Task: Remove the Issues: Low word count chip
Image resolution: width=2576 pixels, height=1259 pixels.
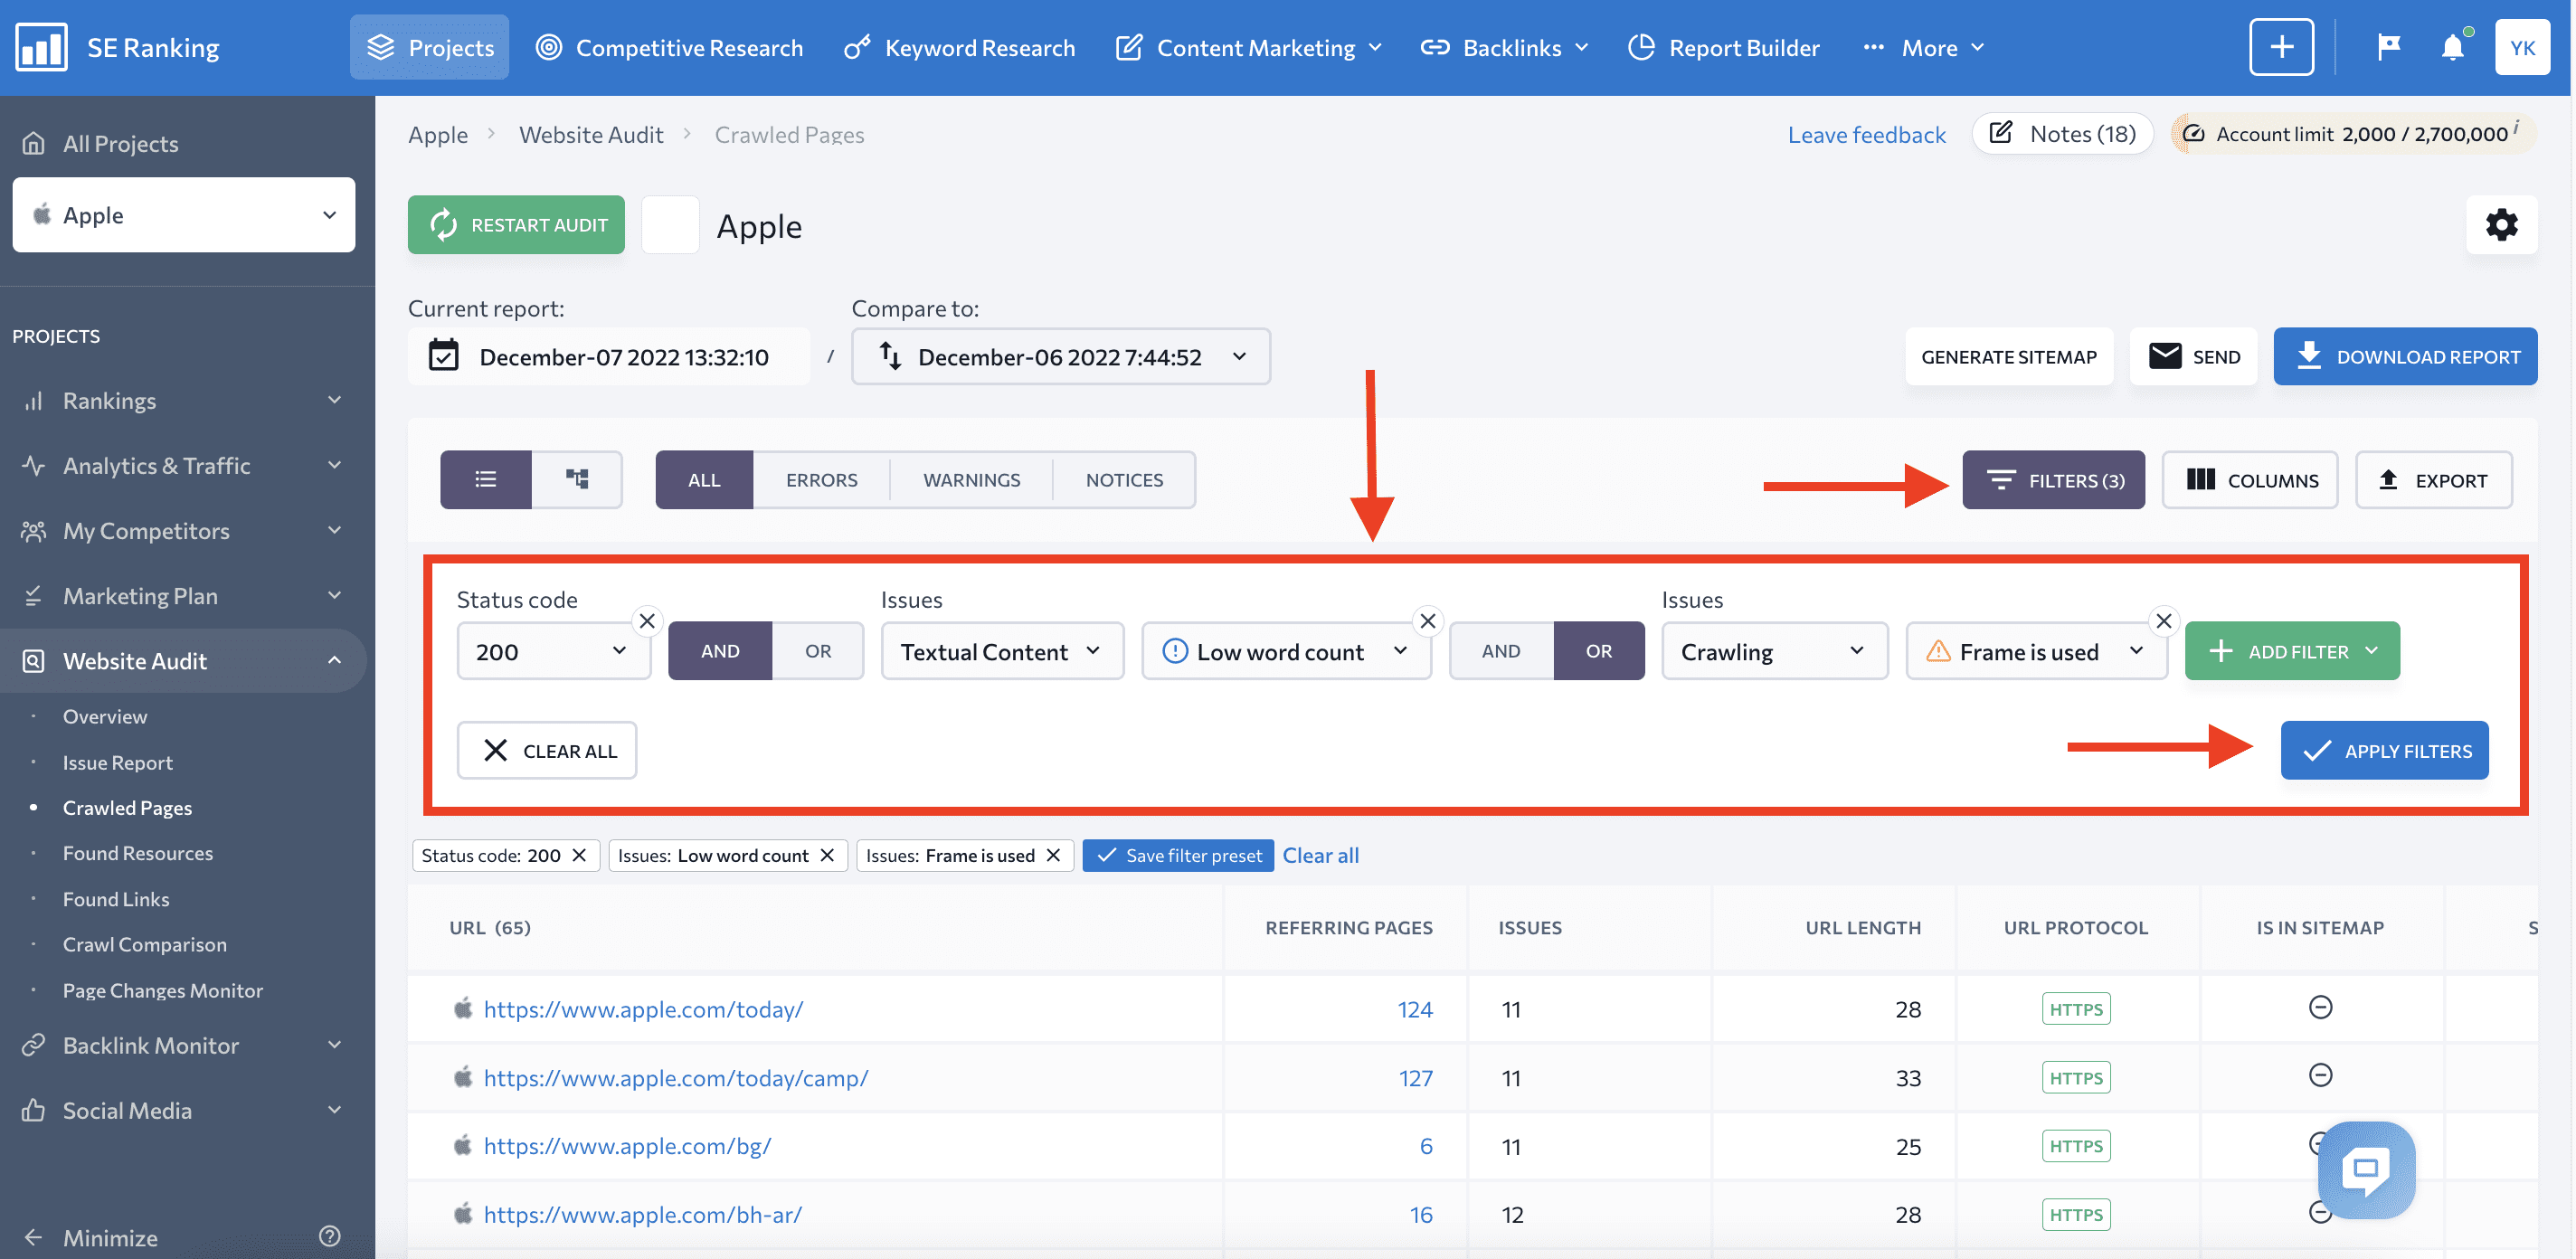Action: pyautogui.click(x=827, y=855)
